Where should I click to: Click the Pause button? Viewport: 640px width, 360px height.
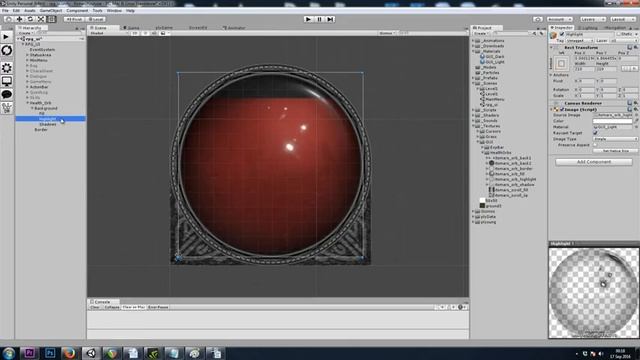point(320,19)
